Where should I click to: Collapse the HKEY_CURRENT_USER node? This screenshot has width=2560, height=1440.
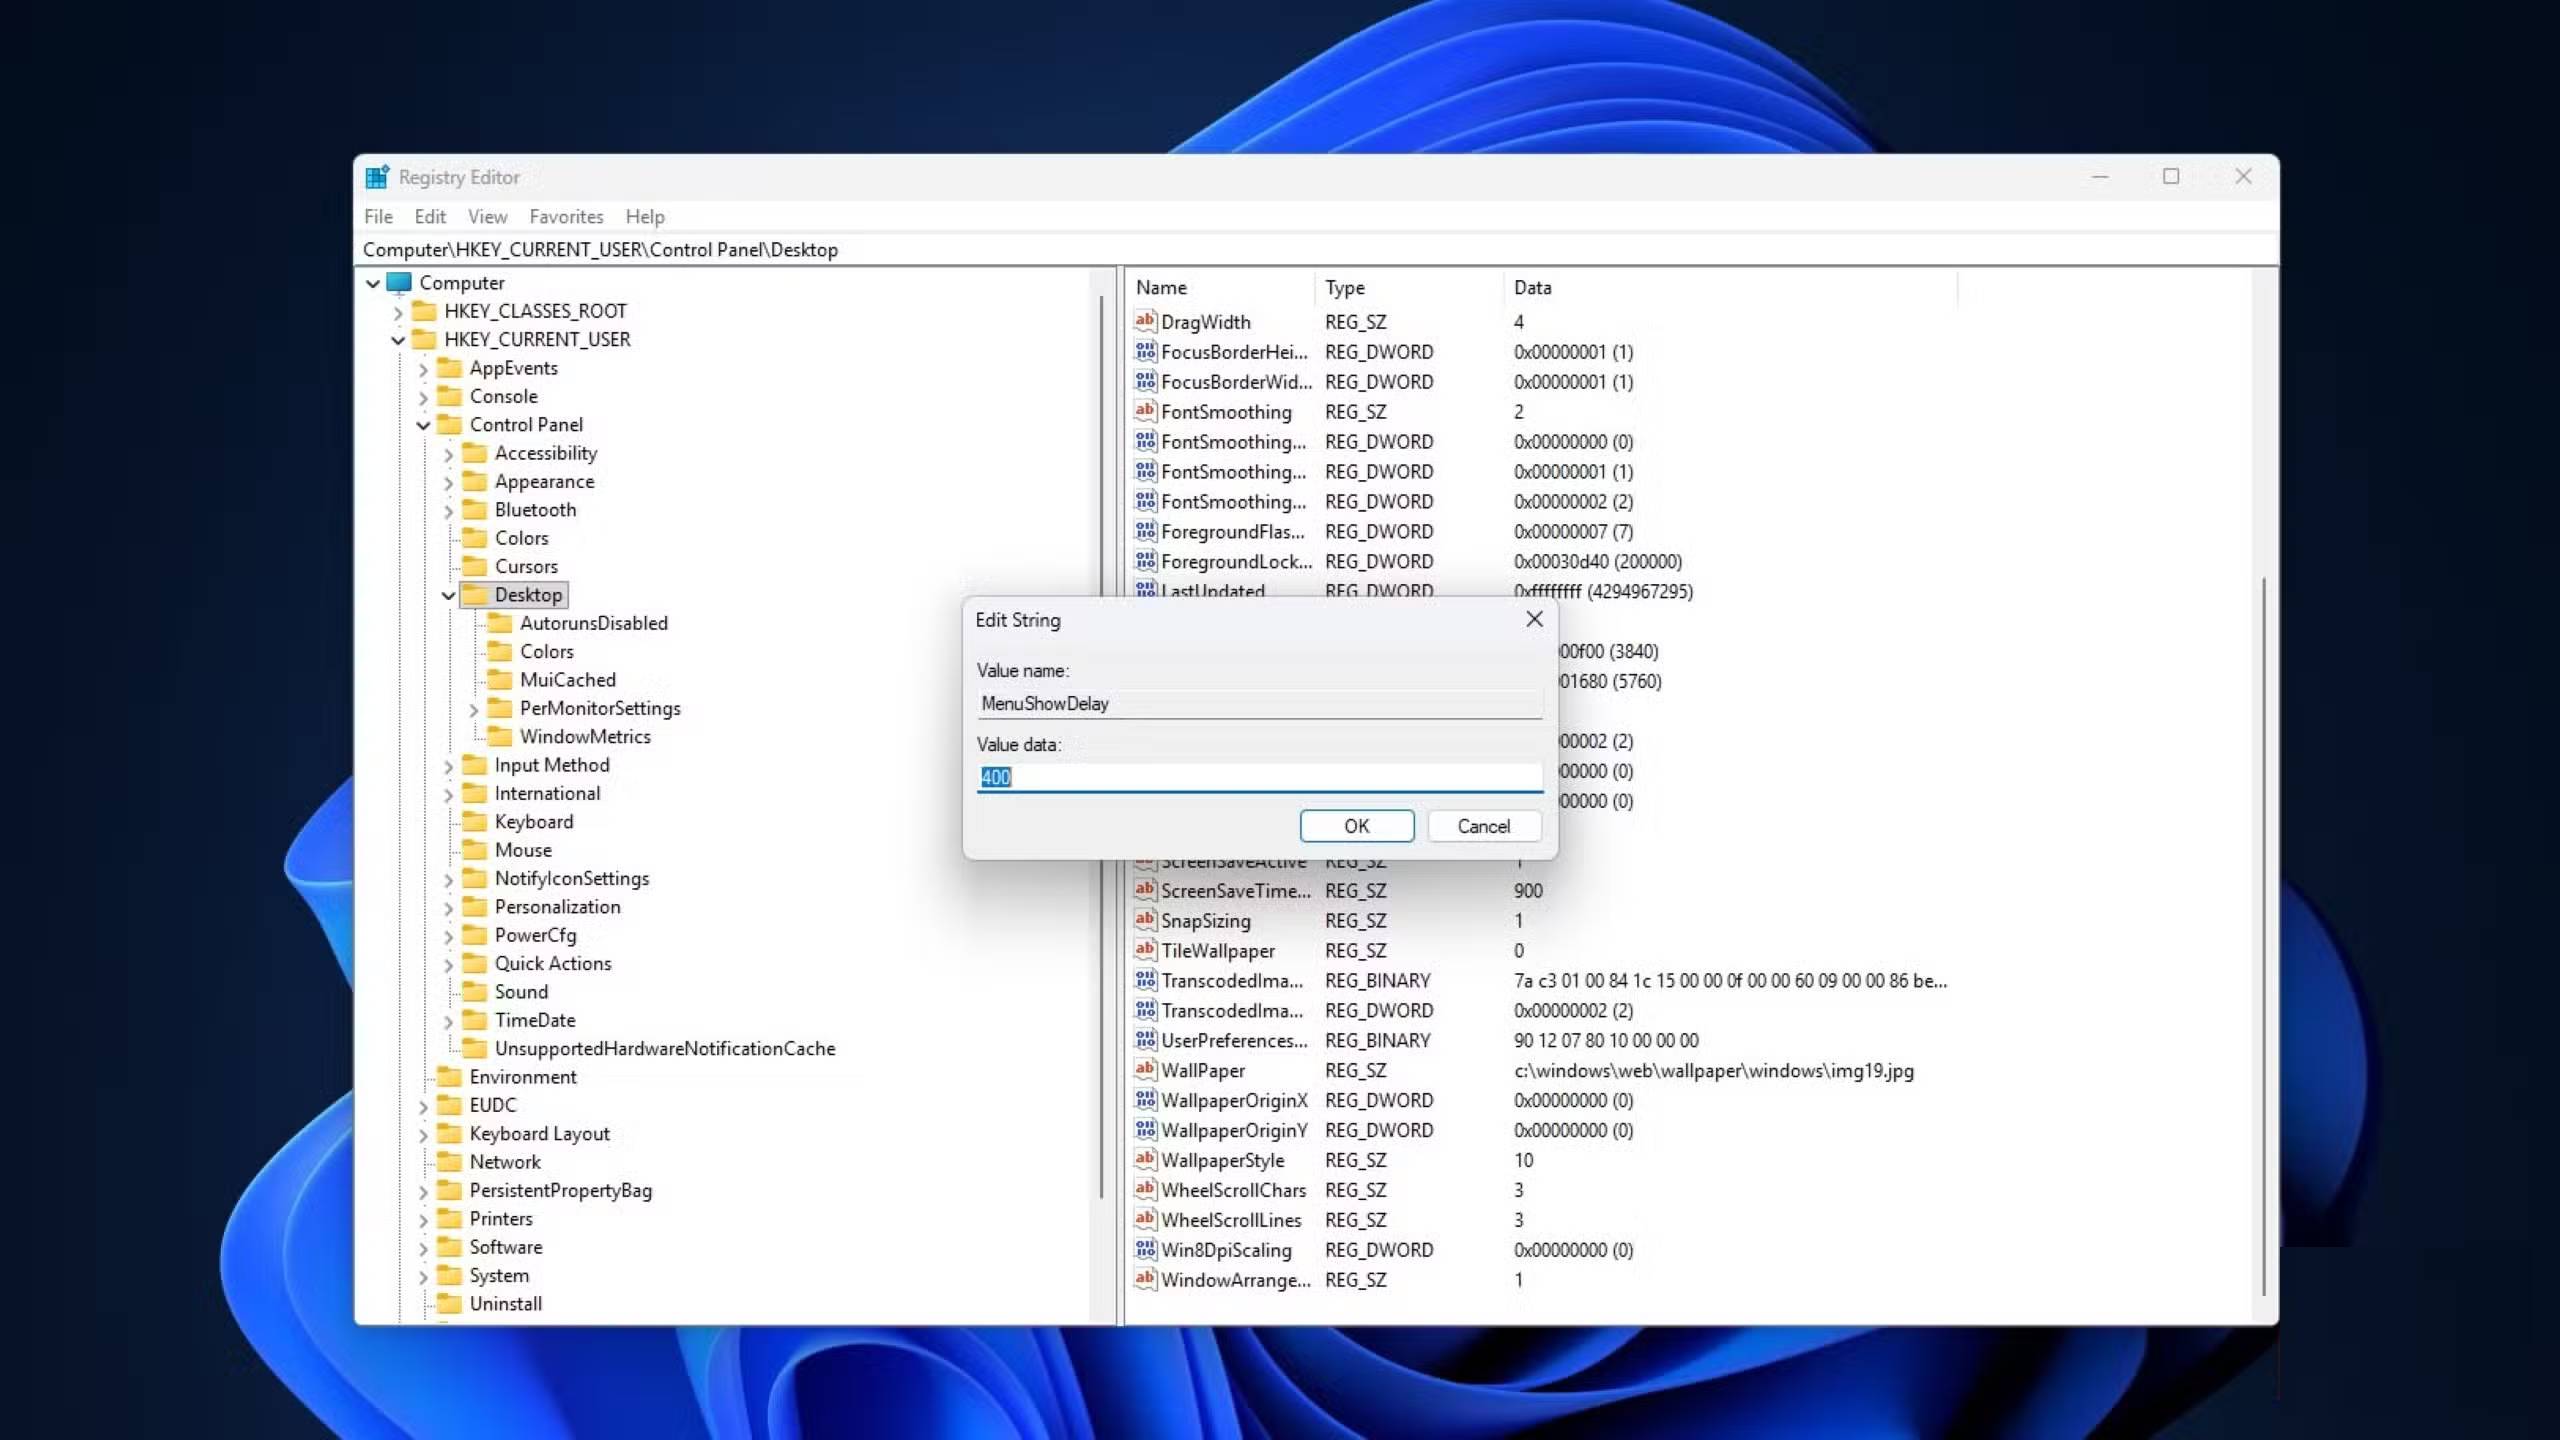[398, 340]
